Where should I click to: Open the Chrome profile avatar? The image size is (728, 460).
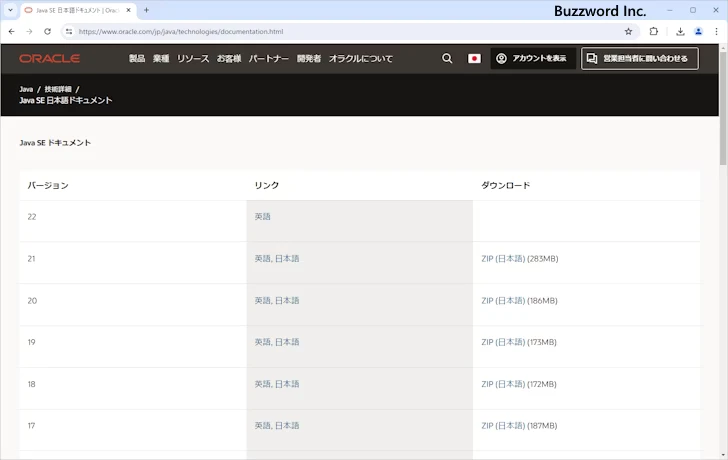click(698, 32)
